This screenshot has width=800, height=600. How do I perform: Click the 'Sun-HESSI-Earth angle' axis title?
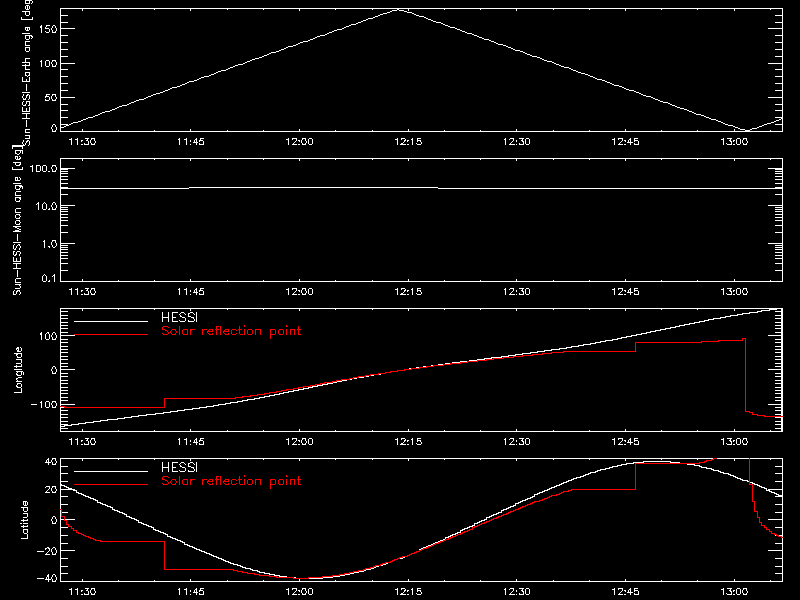[x=27, y=73]
